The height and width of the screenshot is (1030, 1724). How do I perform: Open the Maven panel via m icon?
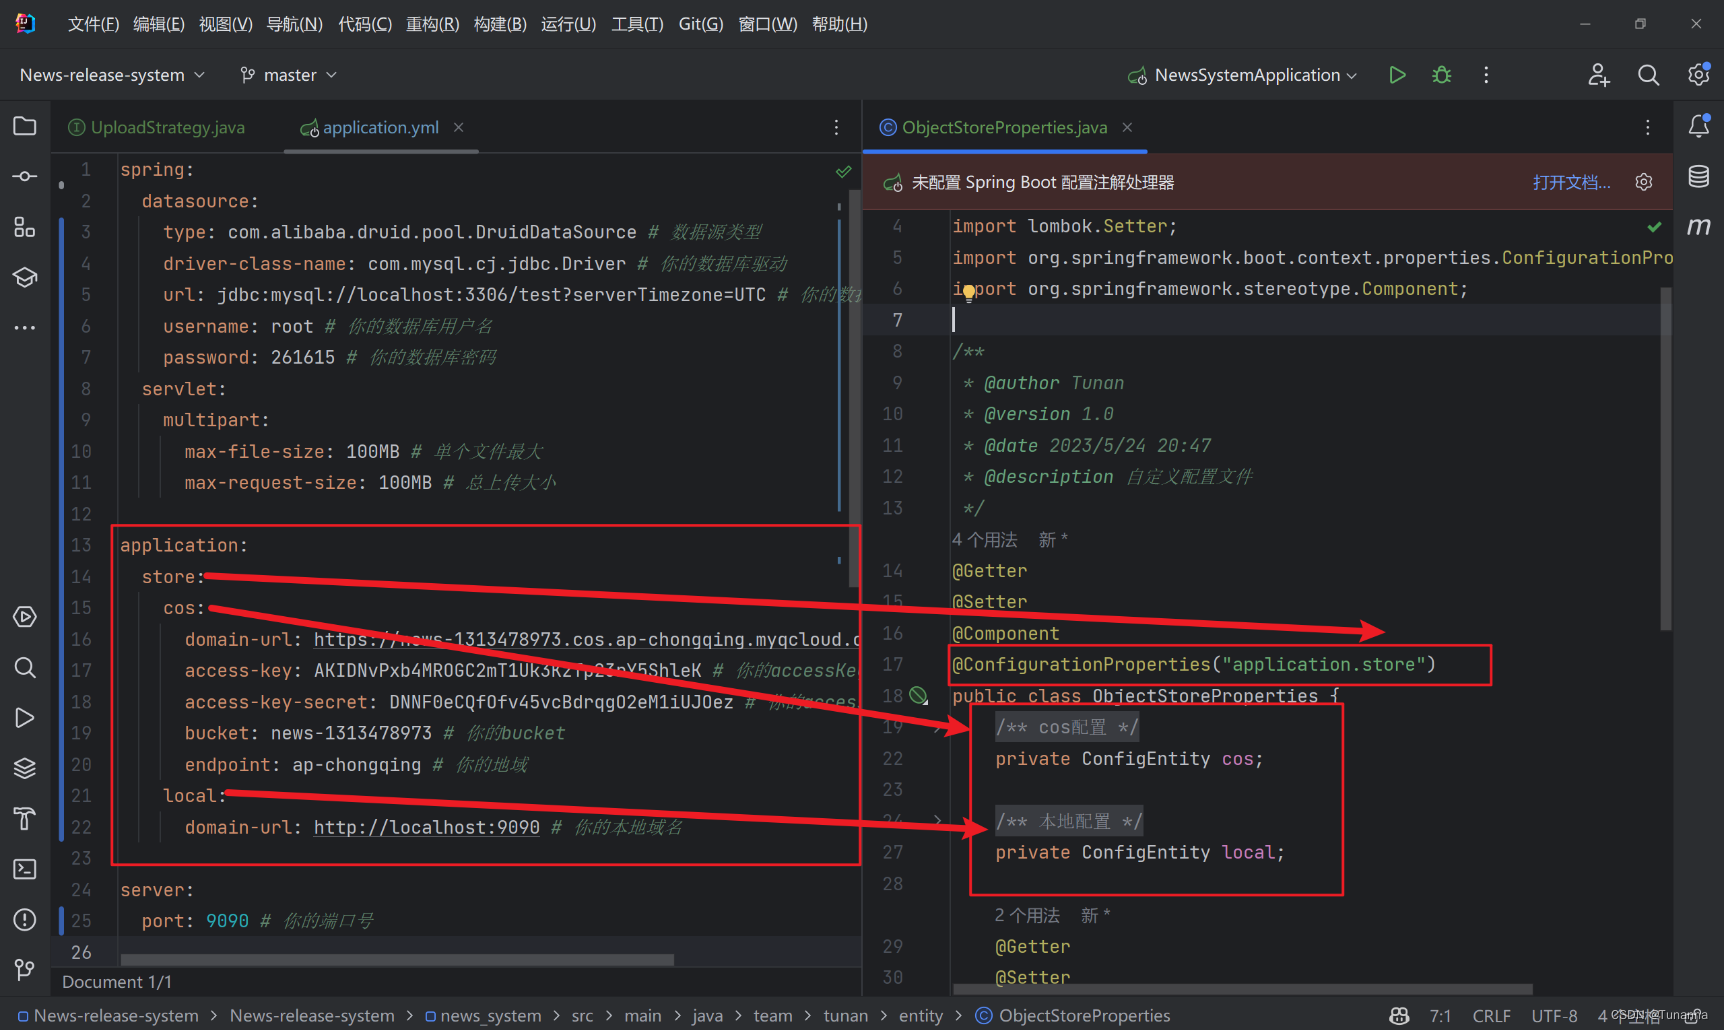[x=1699, y=226]
